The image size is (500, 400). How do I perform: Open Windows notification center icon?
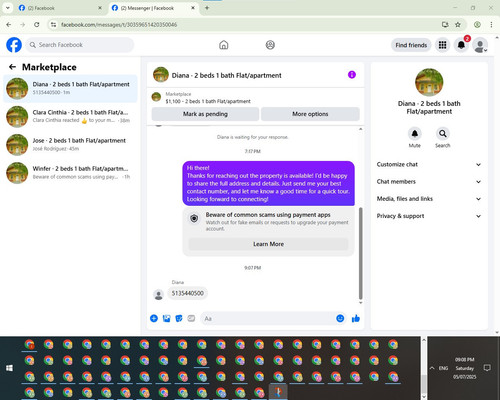pos(487,368)
